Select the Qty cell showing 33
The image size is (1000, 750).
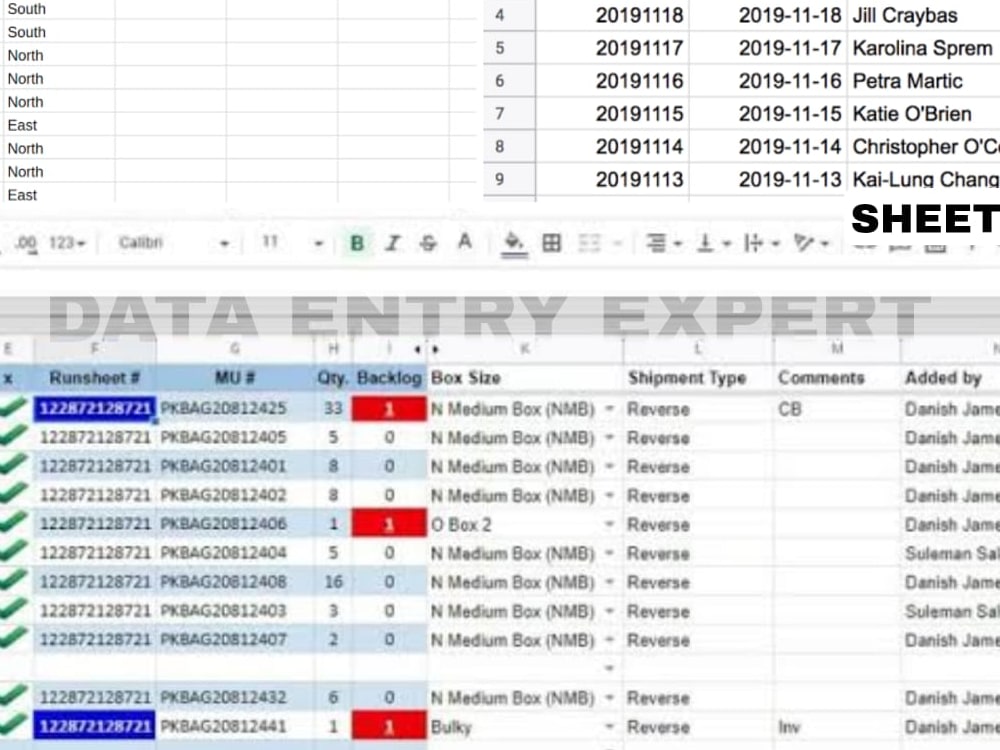point(333,409)
